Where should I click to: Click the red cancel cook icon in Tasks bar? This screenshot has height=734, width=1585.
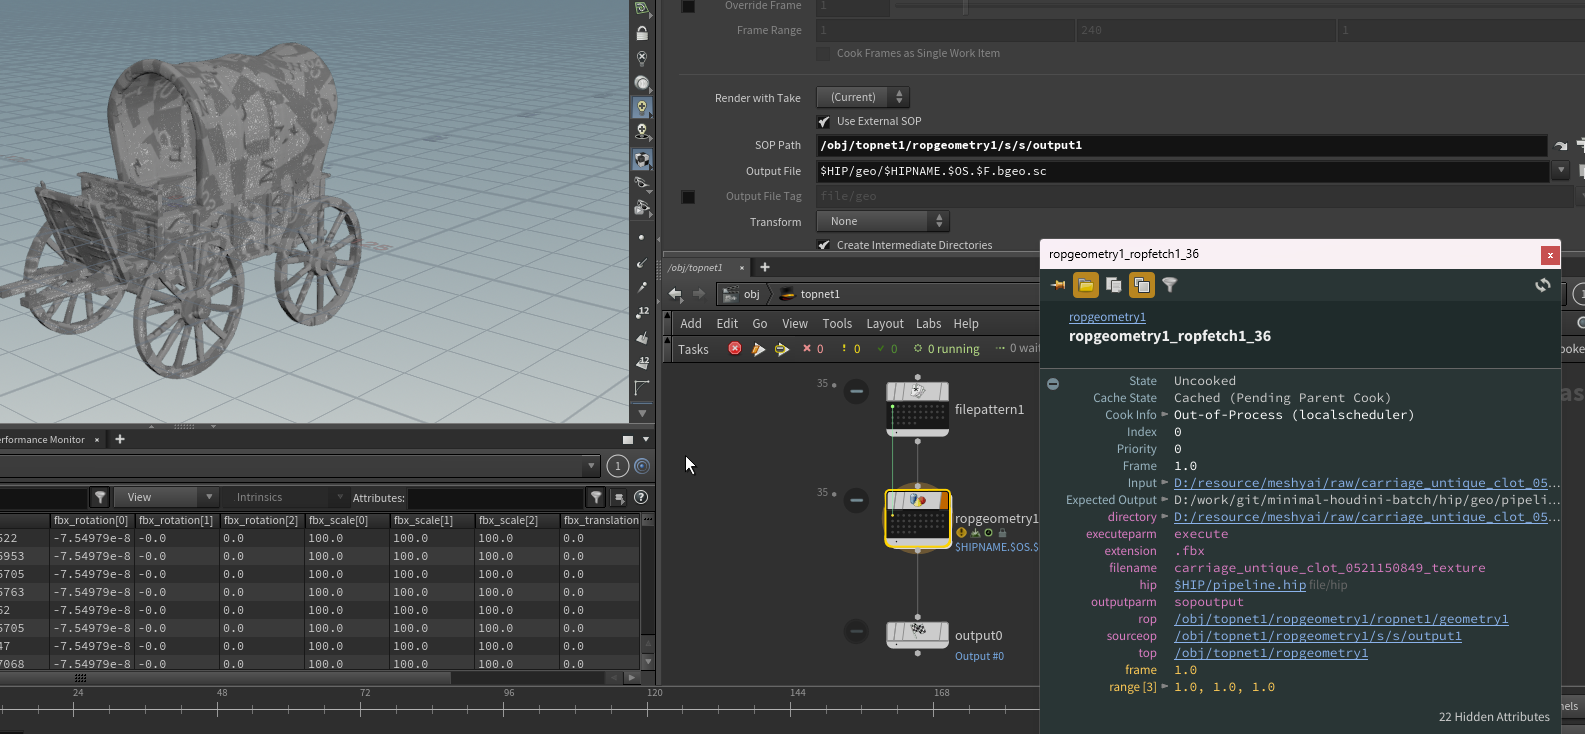click(735, 349)
